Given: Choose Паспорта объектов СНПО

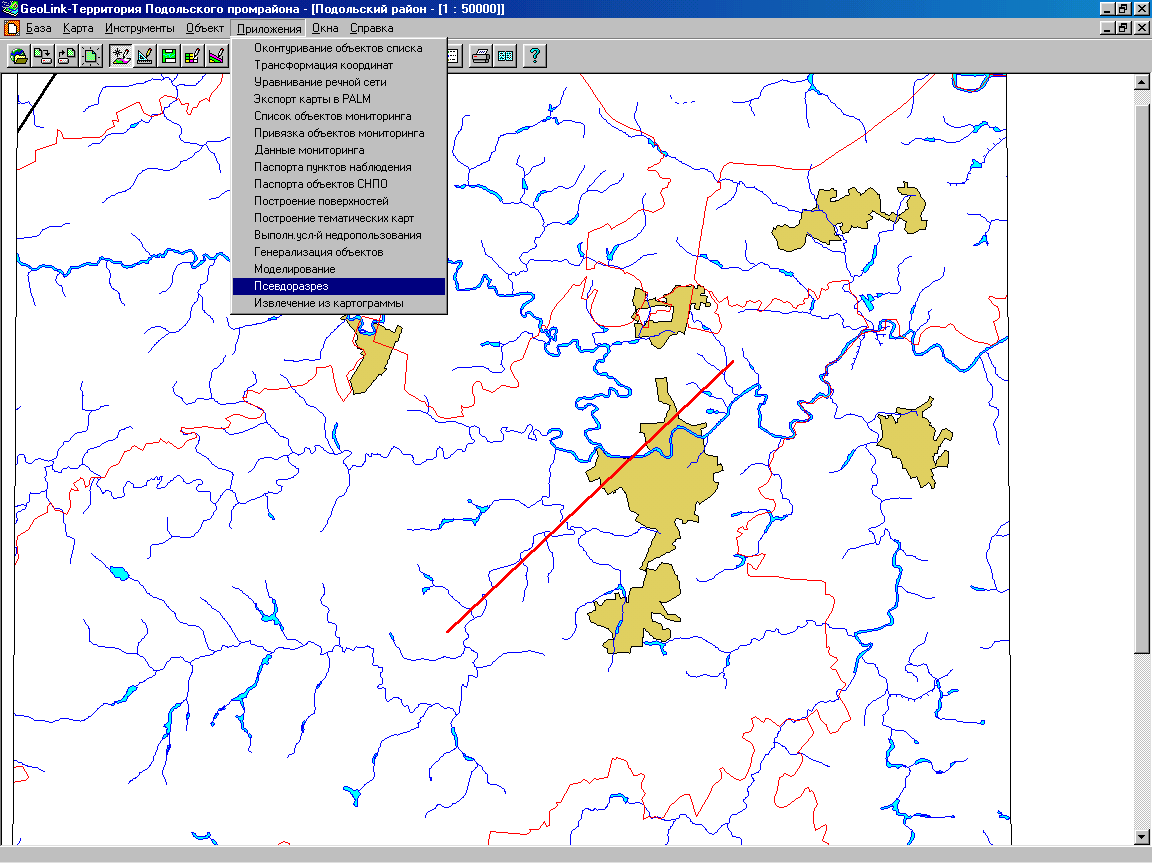Looking at the screenshot, I should [x=339, y=184].
